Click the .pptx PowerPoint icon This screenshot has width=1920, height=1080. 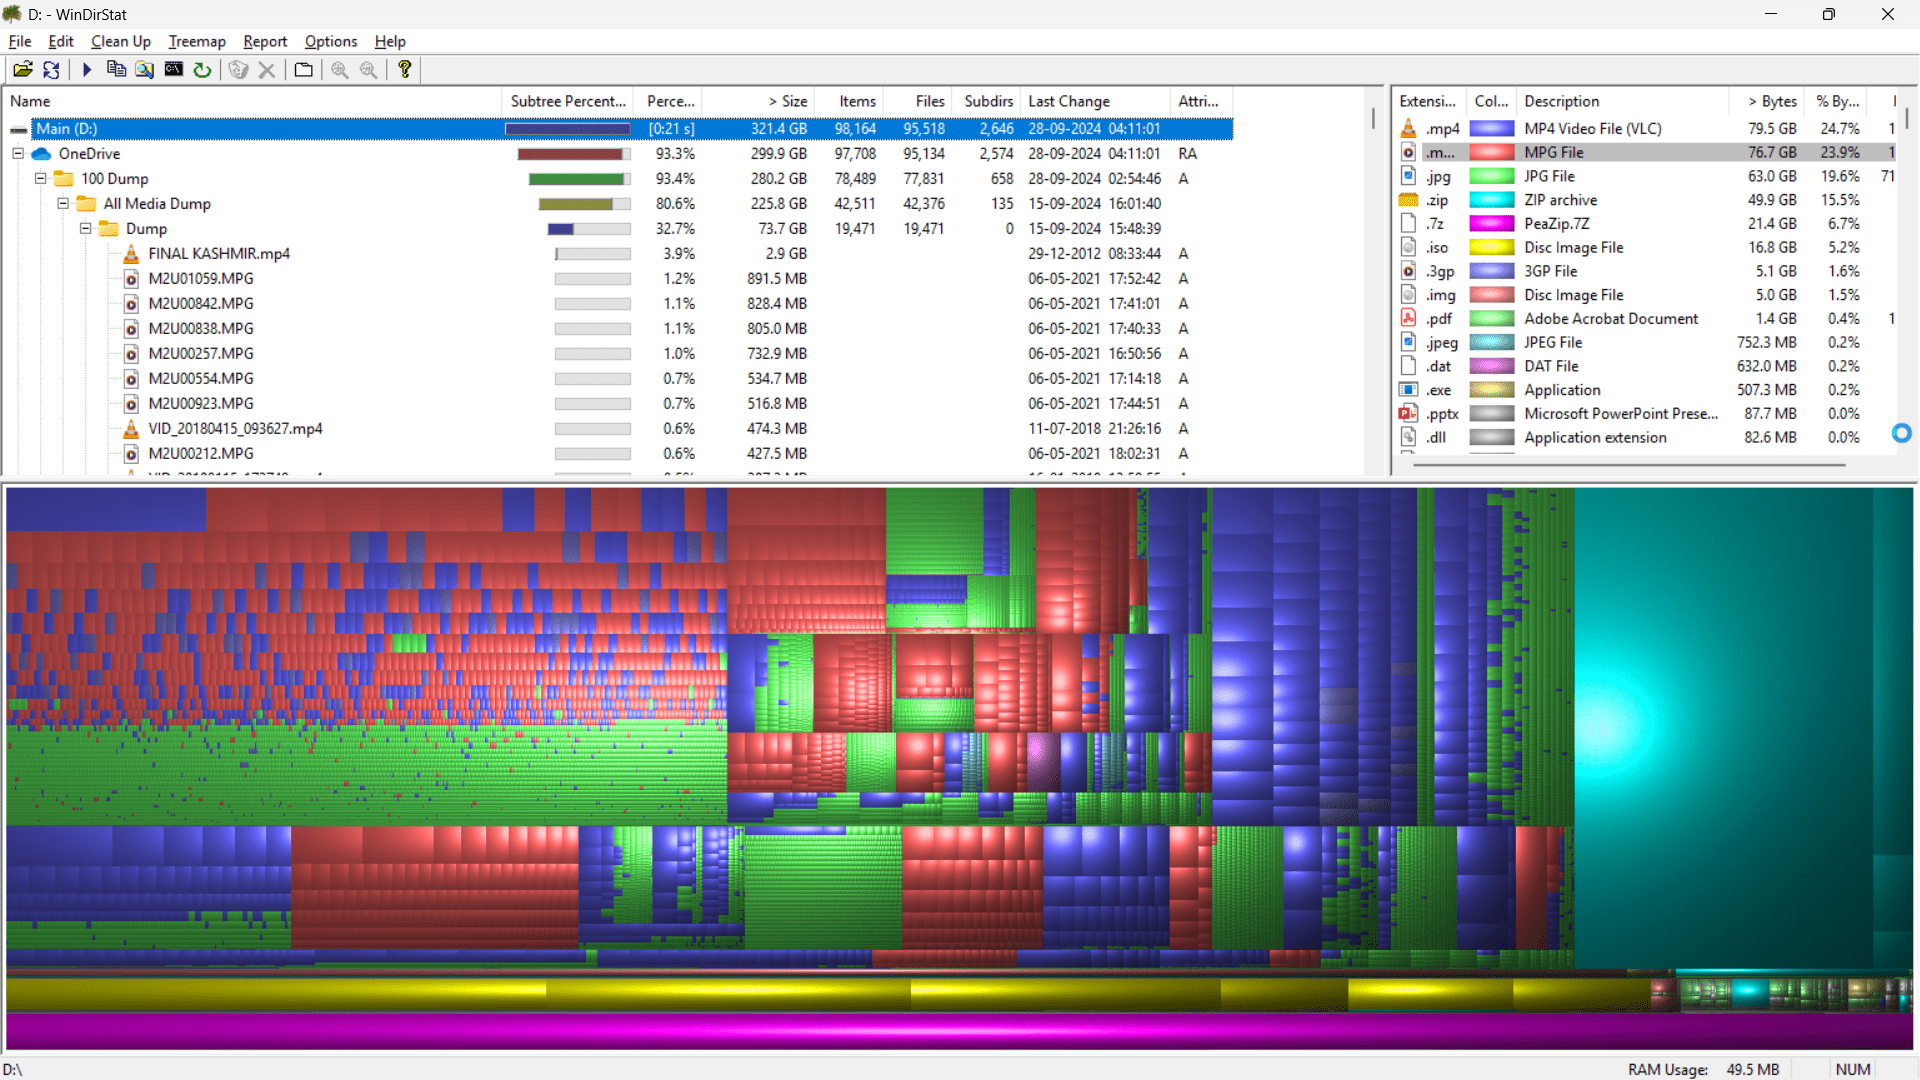tap(1408, 413)
